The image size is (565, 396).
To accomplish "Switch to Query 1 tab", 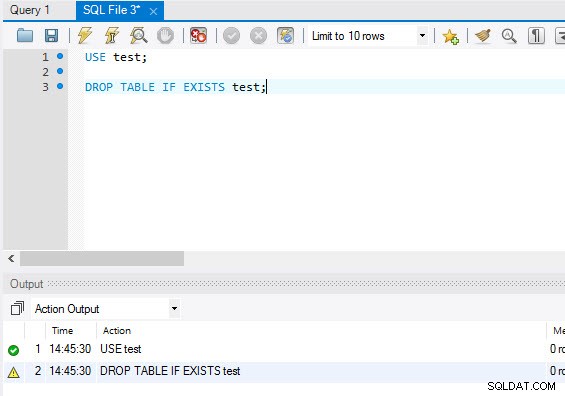I will [30, 10].
